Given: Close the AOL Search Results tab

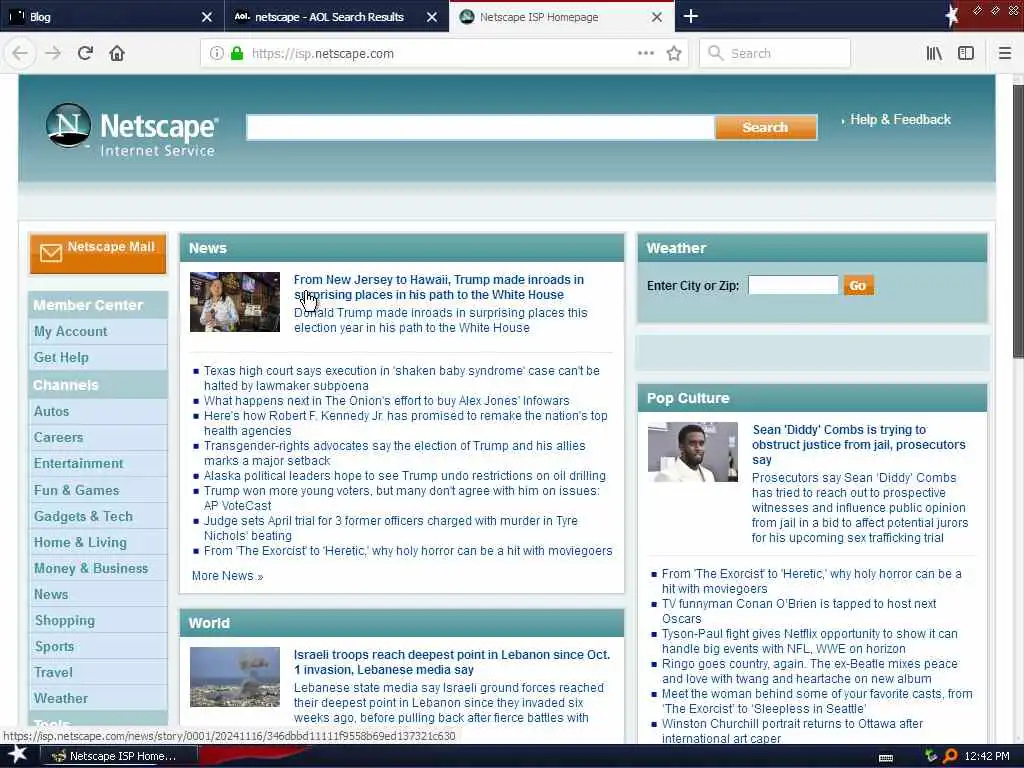Looking at the screenshot, I should click(x=432, y=17).
